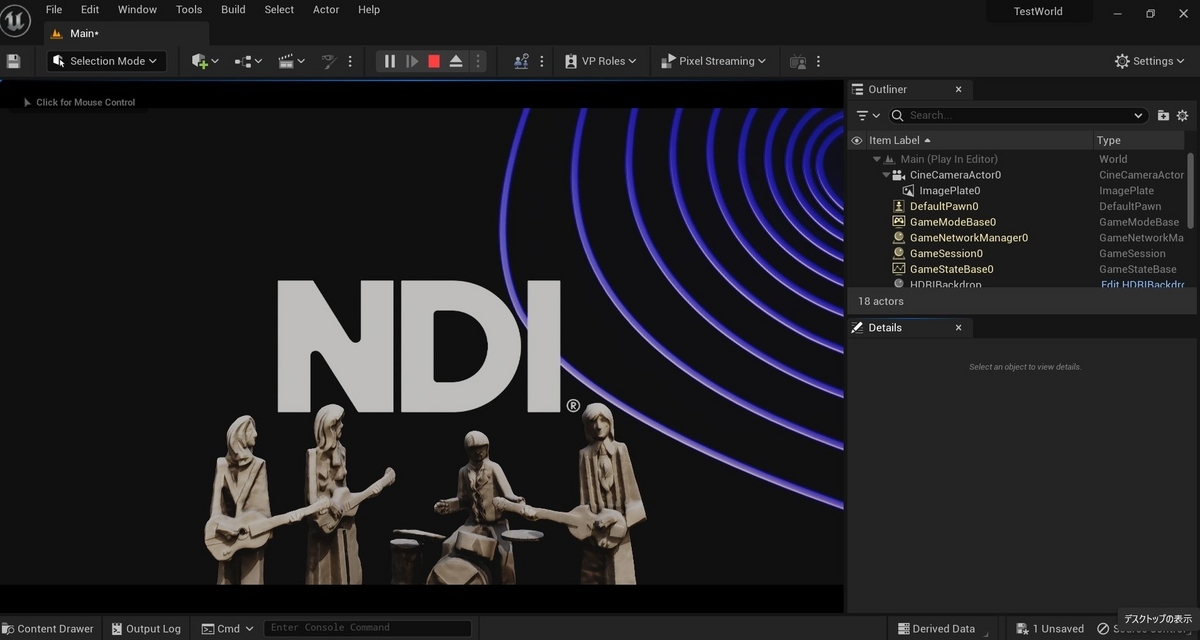Open the Cinematics clapperboard dropdown
Screen dimensions: 1200x640
pos(291,61)
